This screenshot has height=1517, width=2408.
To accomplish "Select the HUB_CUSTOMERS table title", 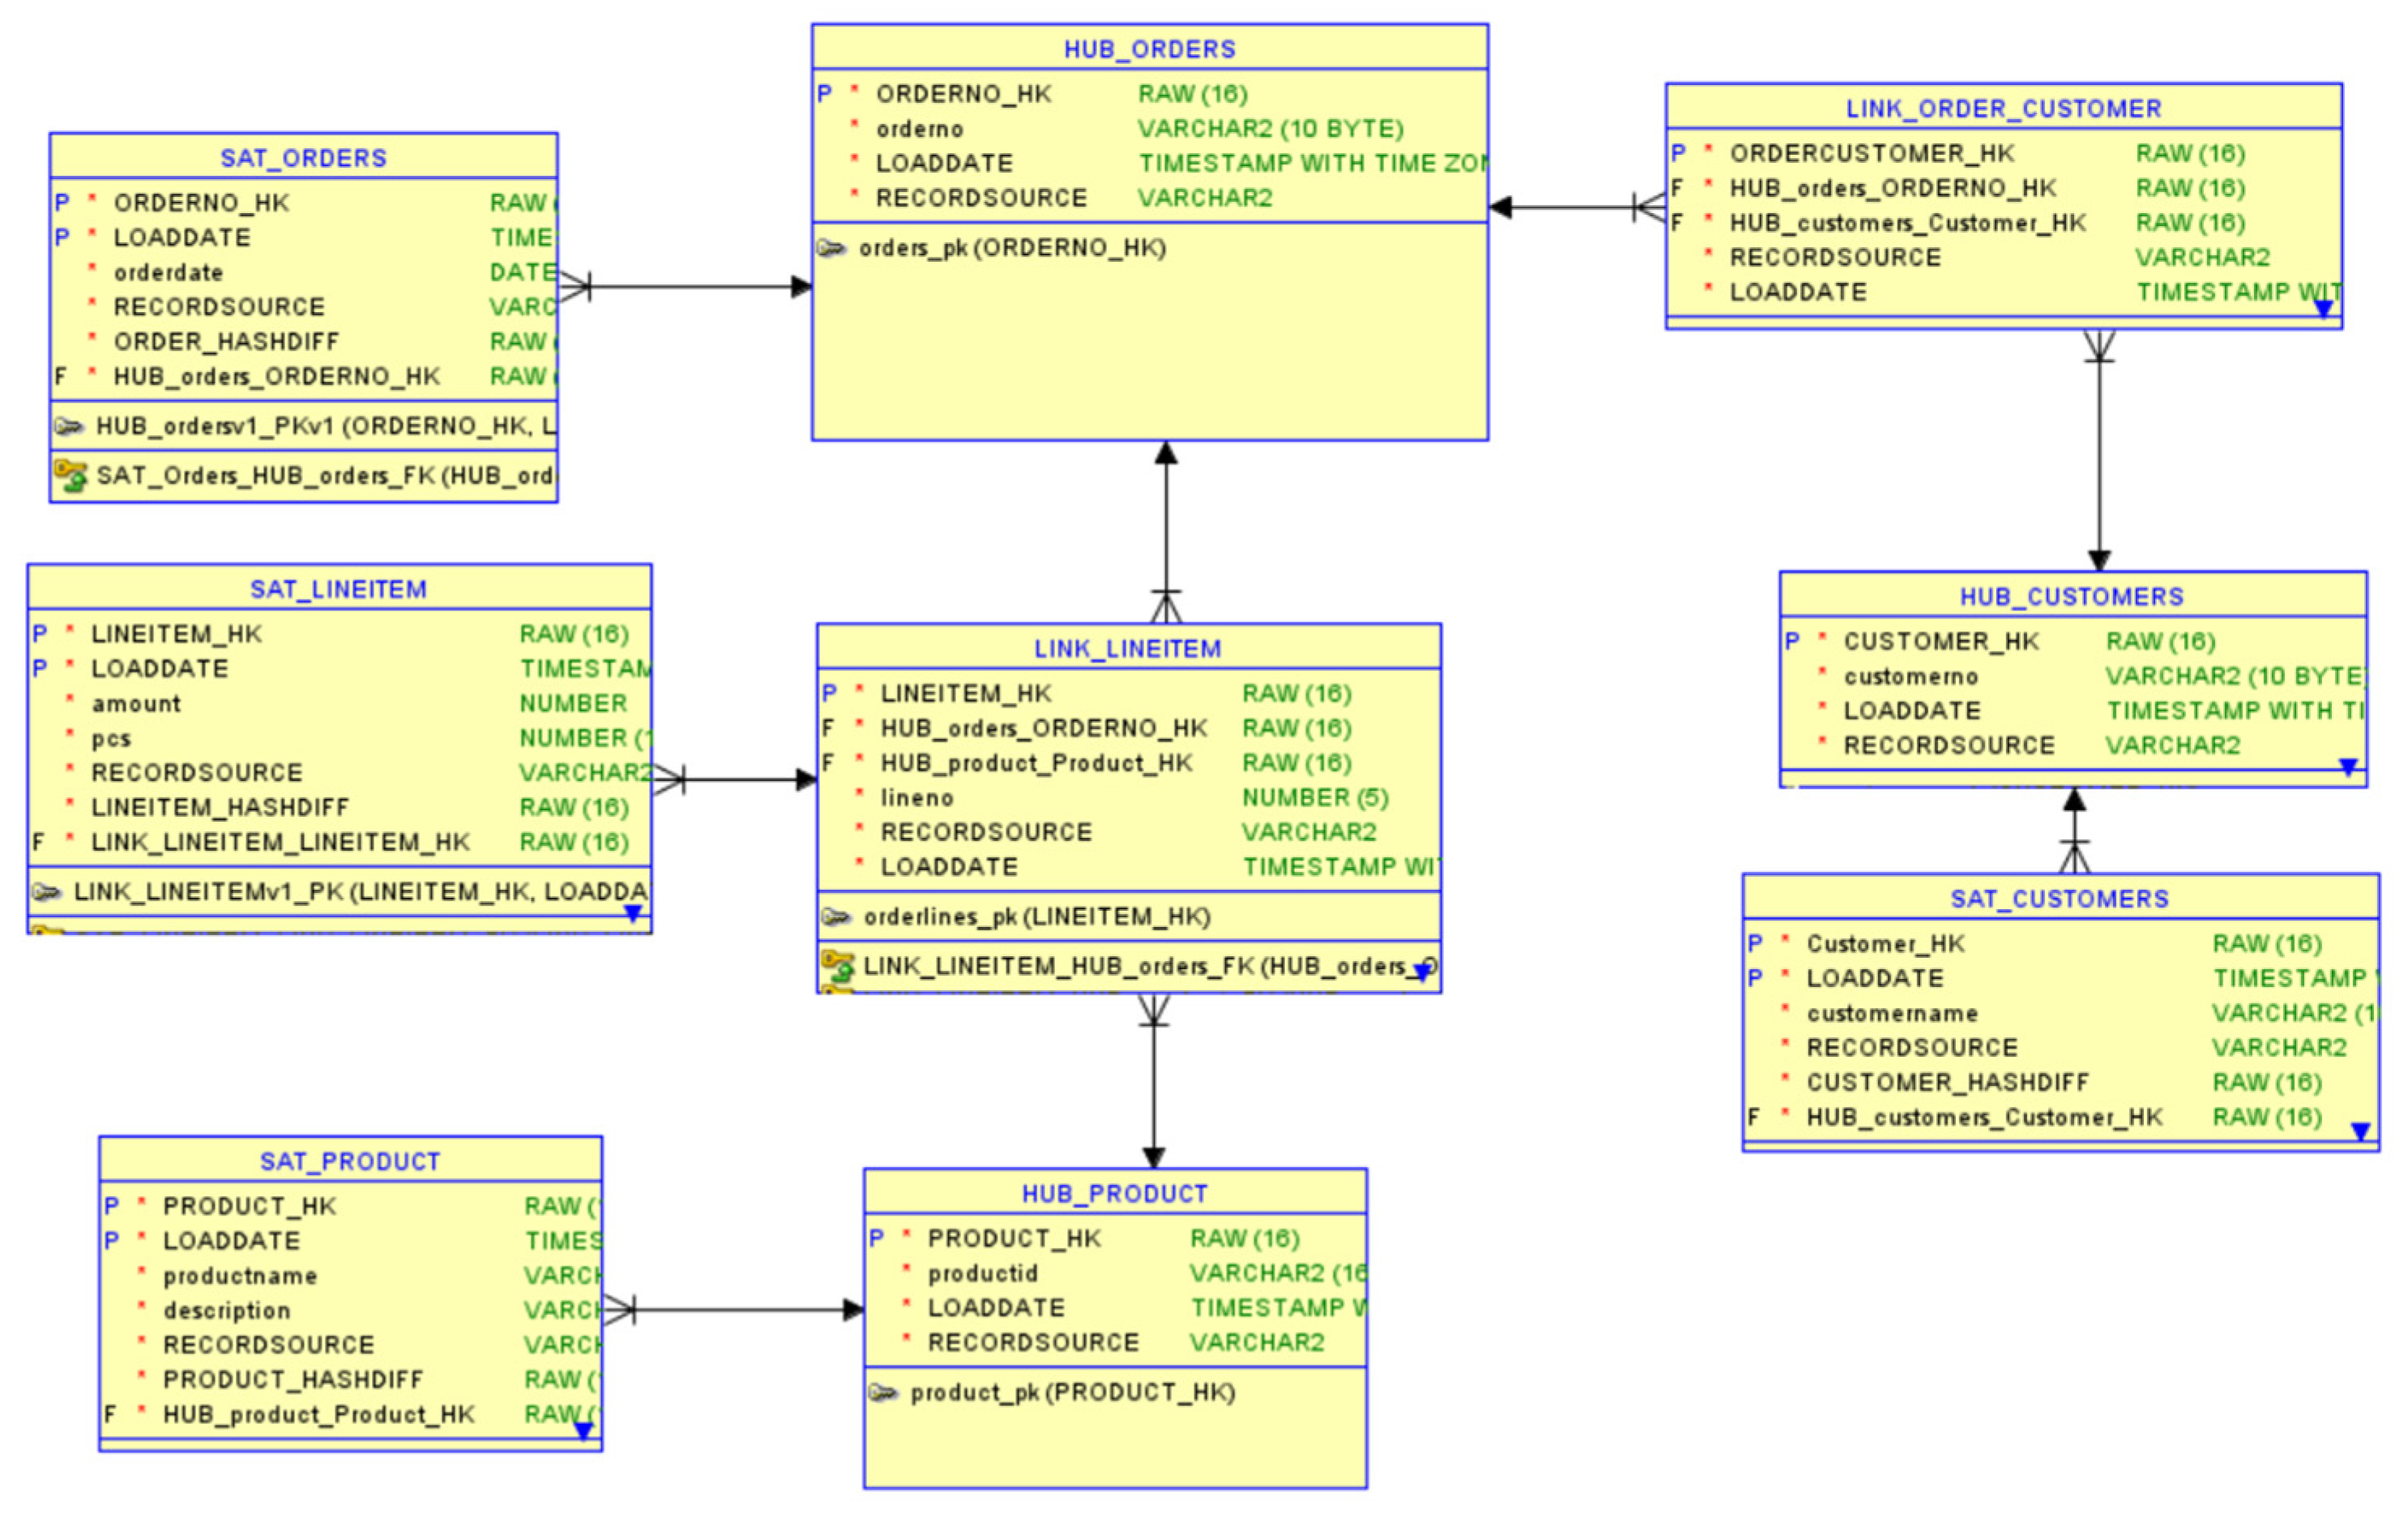I will coord(2072,597).
